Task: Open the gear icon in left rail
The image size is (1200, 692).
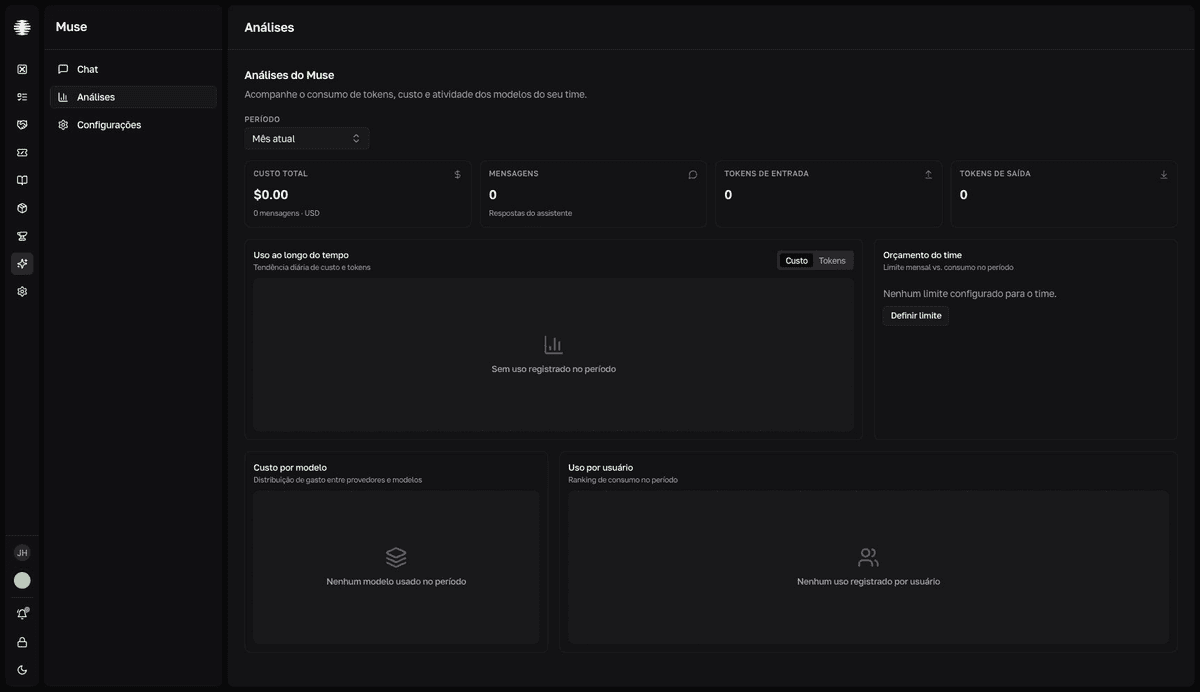Action: (x=22, y=292)
